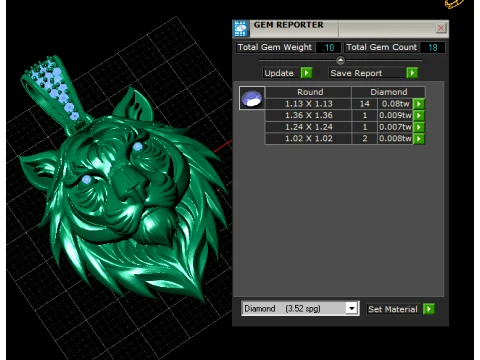
Task: Select the round gem thumbnail
Action: [252, 98]
